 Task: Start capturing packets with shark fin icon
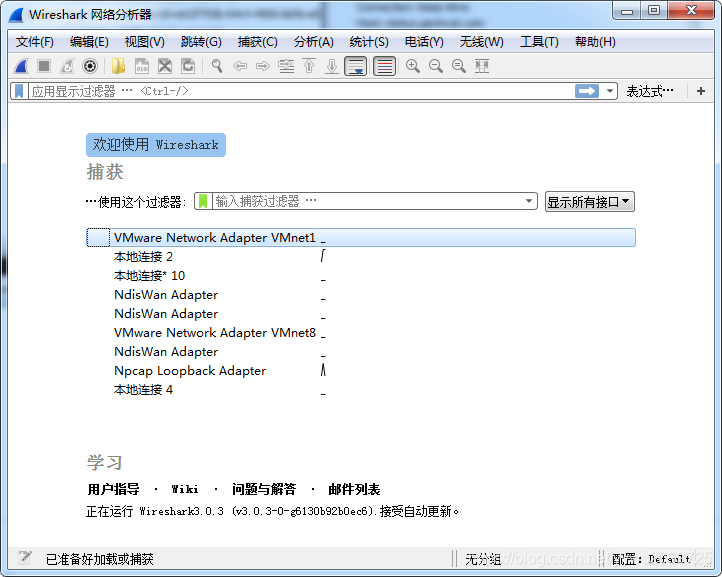point(21,66)
